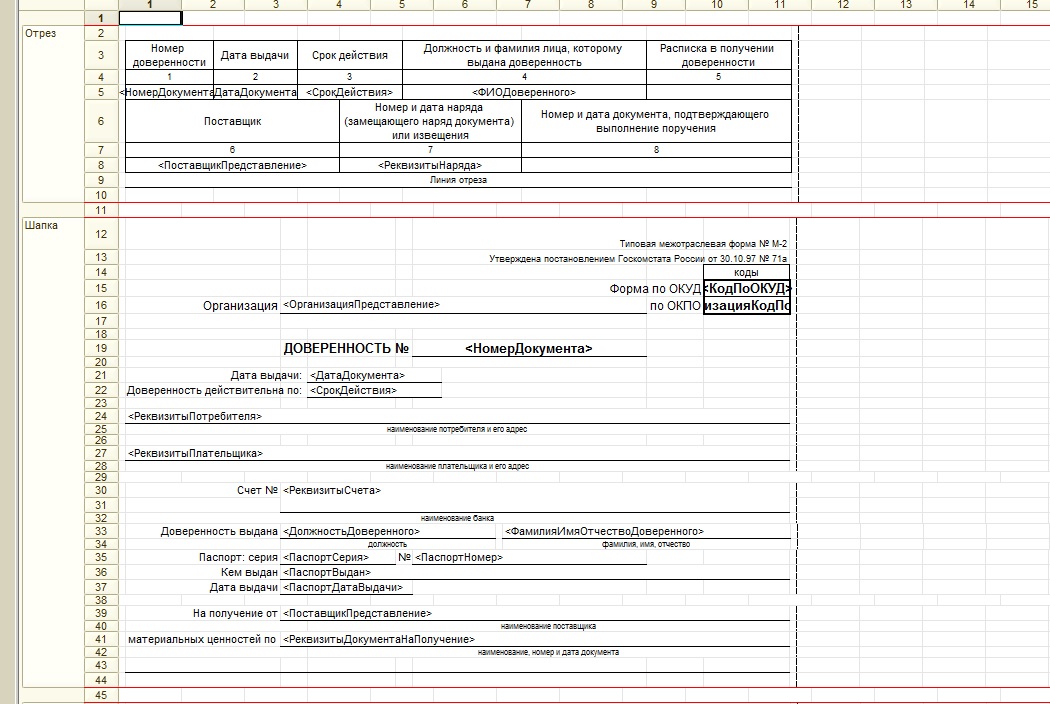
Task: Select 'Утверждена постановлением Госкомстата России' line
Action: pyautogui.click(x=638, y=259)
